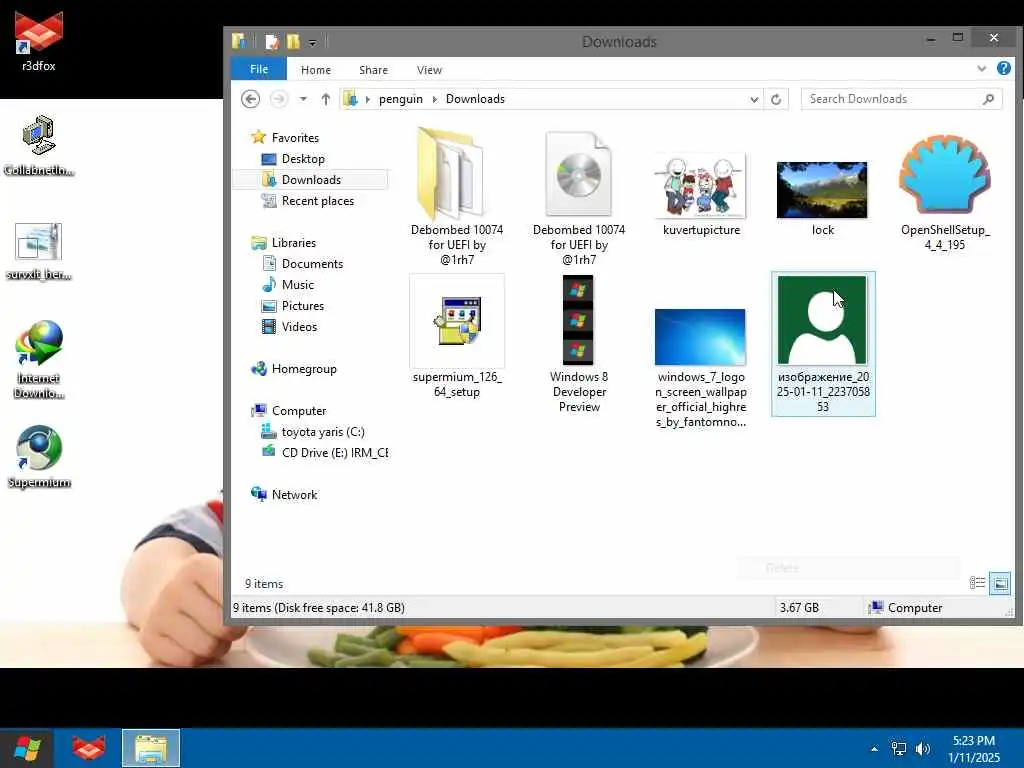
Task: Open Videos library
Action: [299, 327]
